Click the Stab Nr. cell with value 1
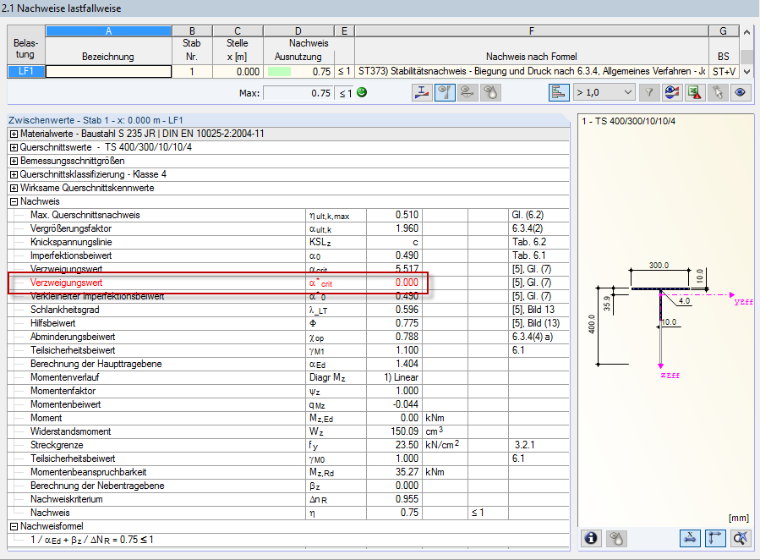760x560 pixels. [x=192, y=71]
